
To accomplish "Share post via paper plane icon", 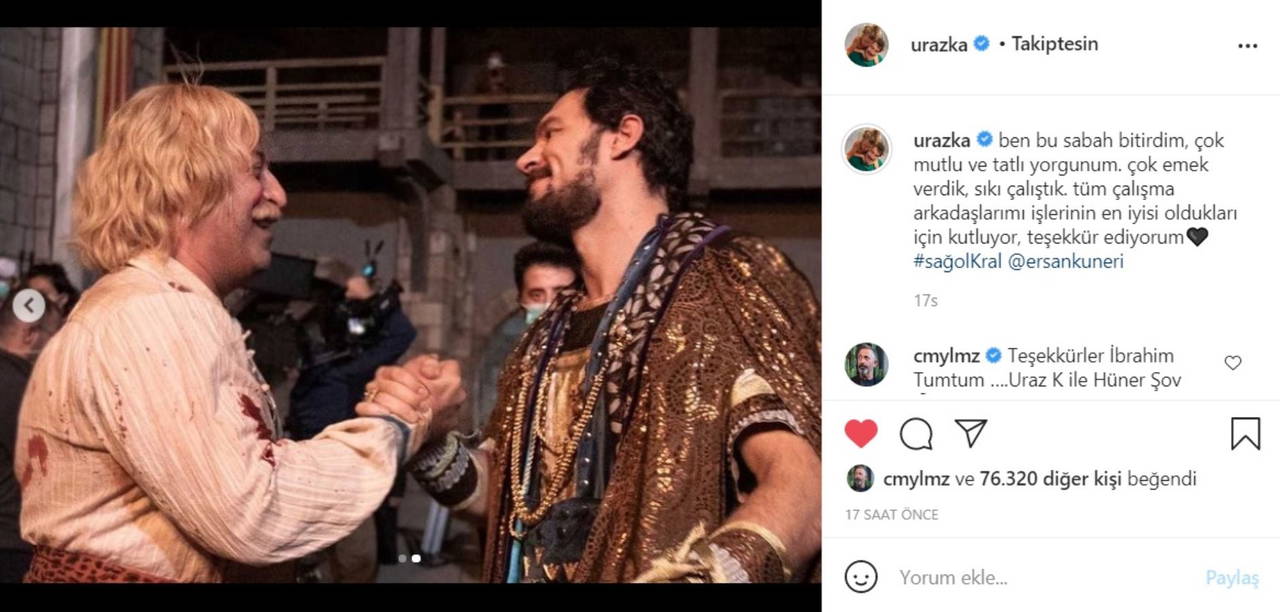I will (x=970, y=433).
